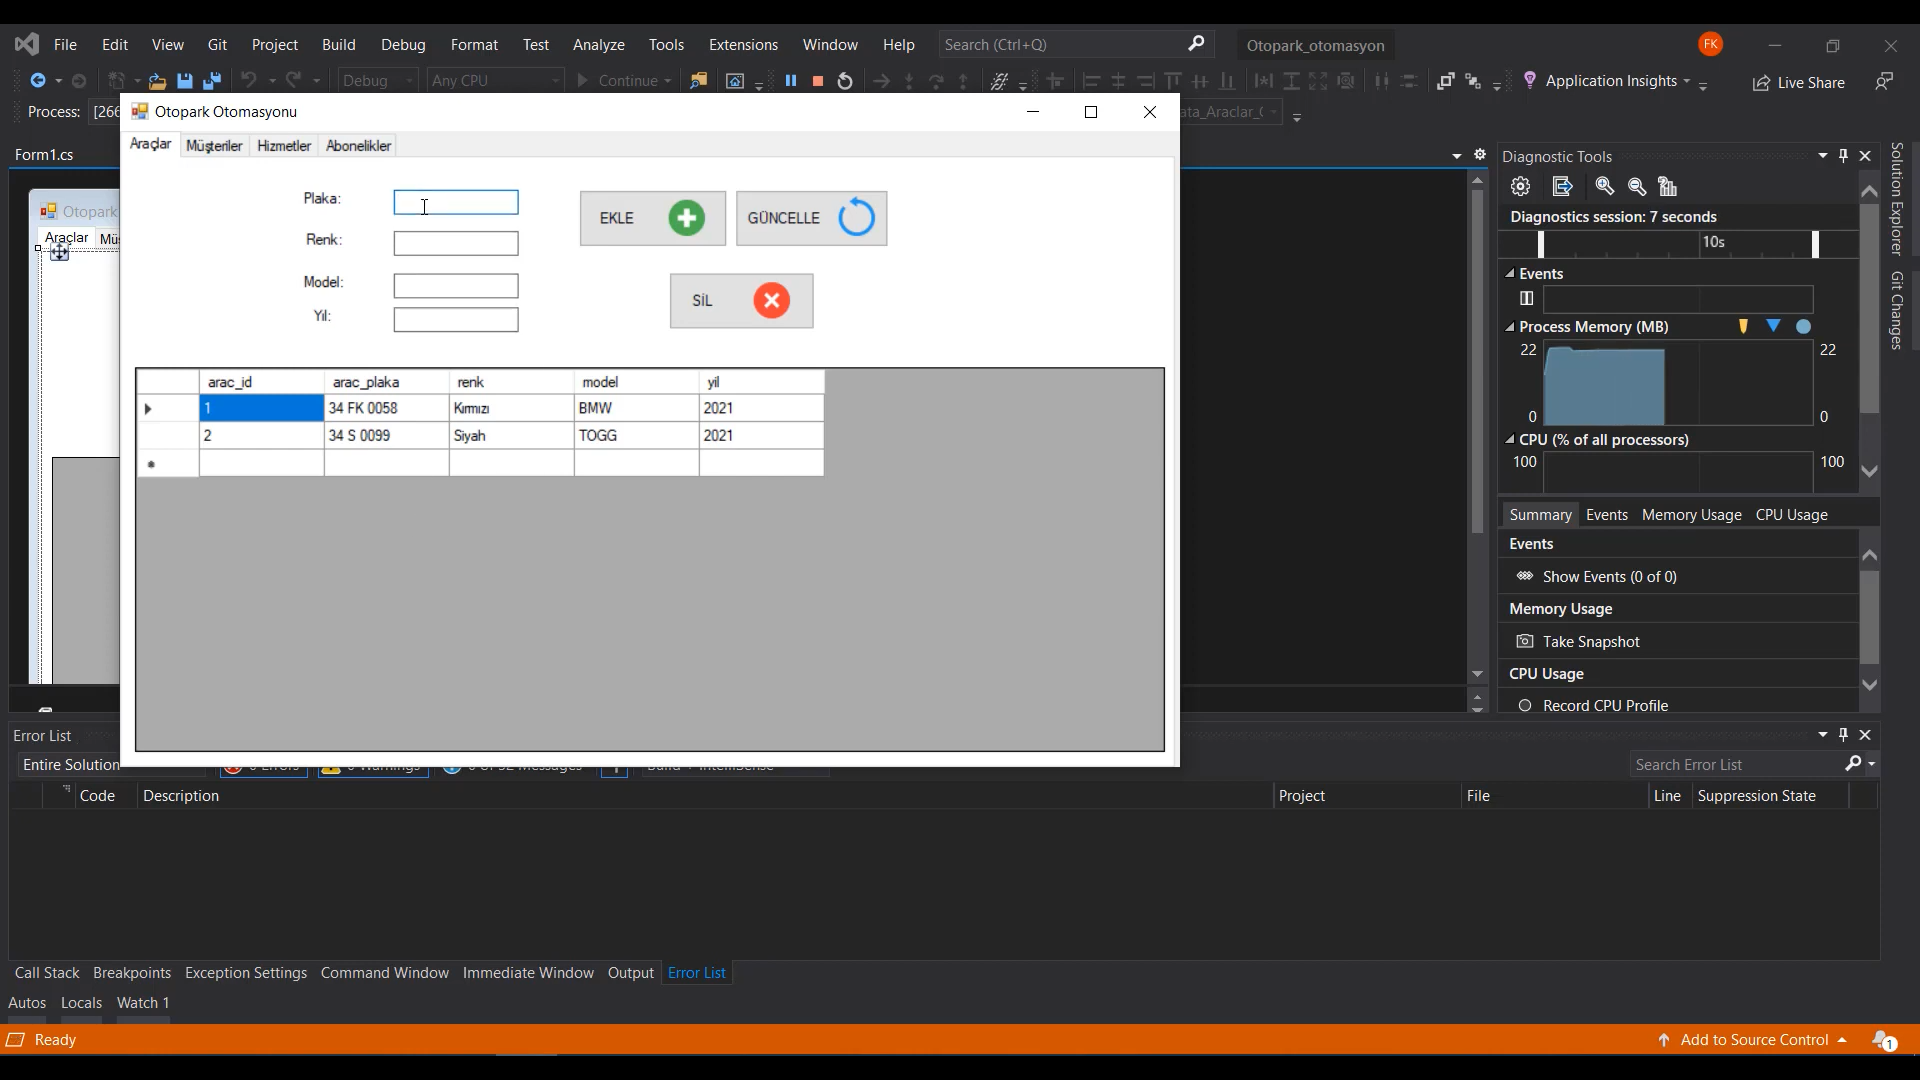Toggle the Events pause indicator icon
The image size is (1920, 1080).
(1527, 298)
